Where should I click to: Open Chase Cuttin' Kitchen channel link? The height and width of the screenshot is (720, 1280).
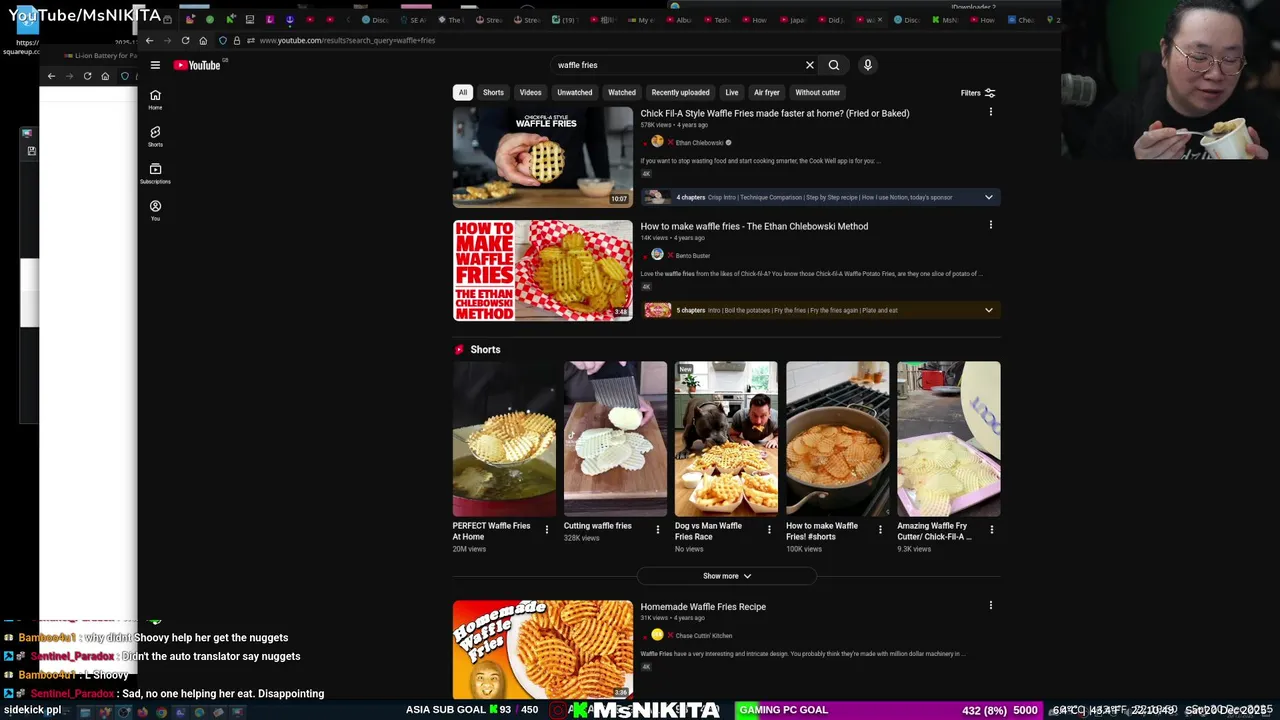pyautogui.click(x=704, y=635)
